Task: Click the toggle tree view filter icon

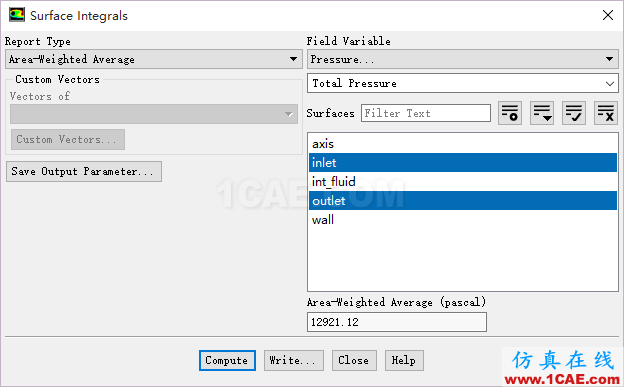Action: tap(510, 113)
